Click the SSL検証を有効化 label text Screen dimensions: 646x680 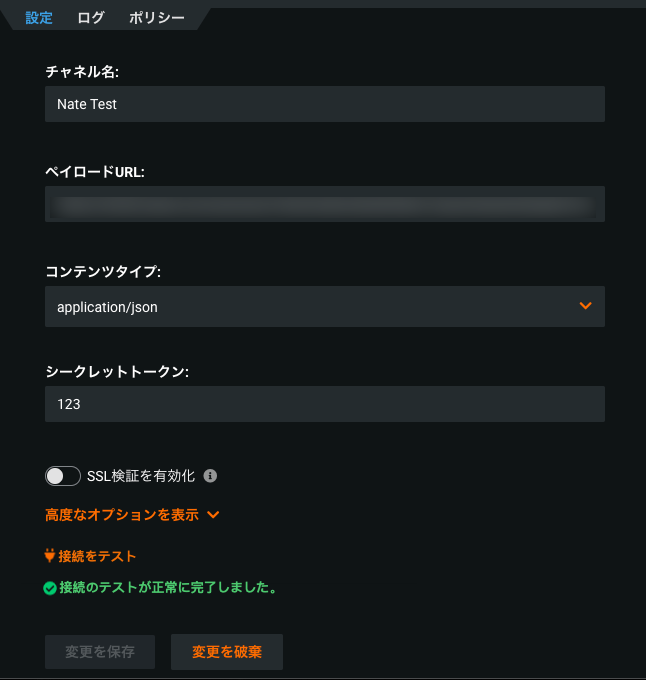coord(148,476)
